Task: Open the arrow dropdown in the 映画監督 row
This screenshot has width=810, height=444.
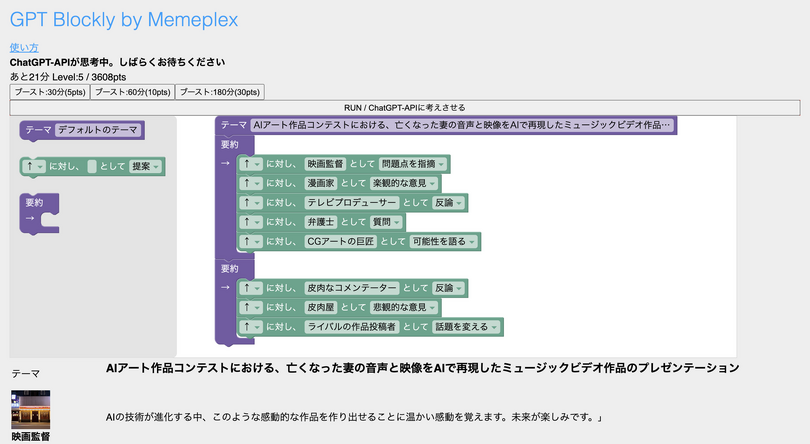Action: tap(251, 164)
